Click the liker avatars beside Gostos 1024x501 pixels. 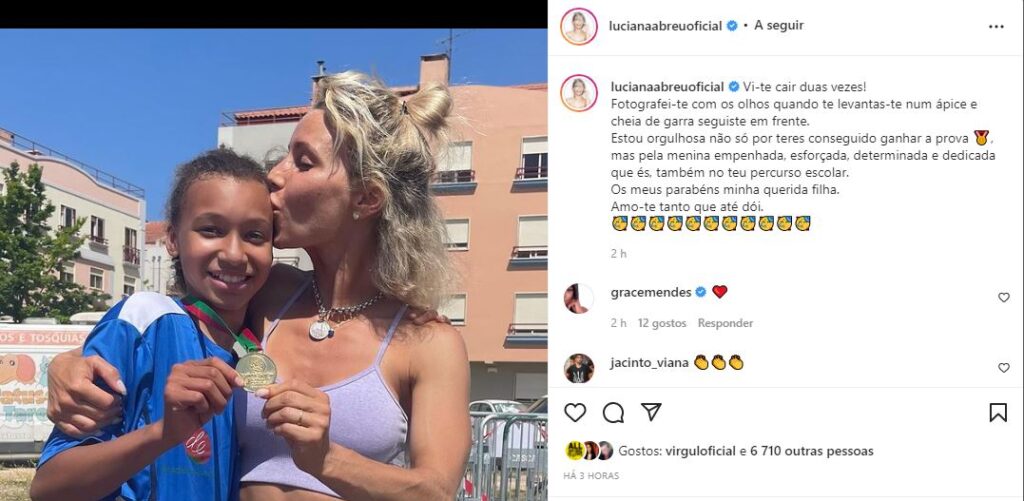pos(589,451)
